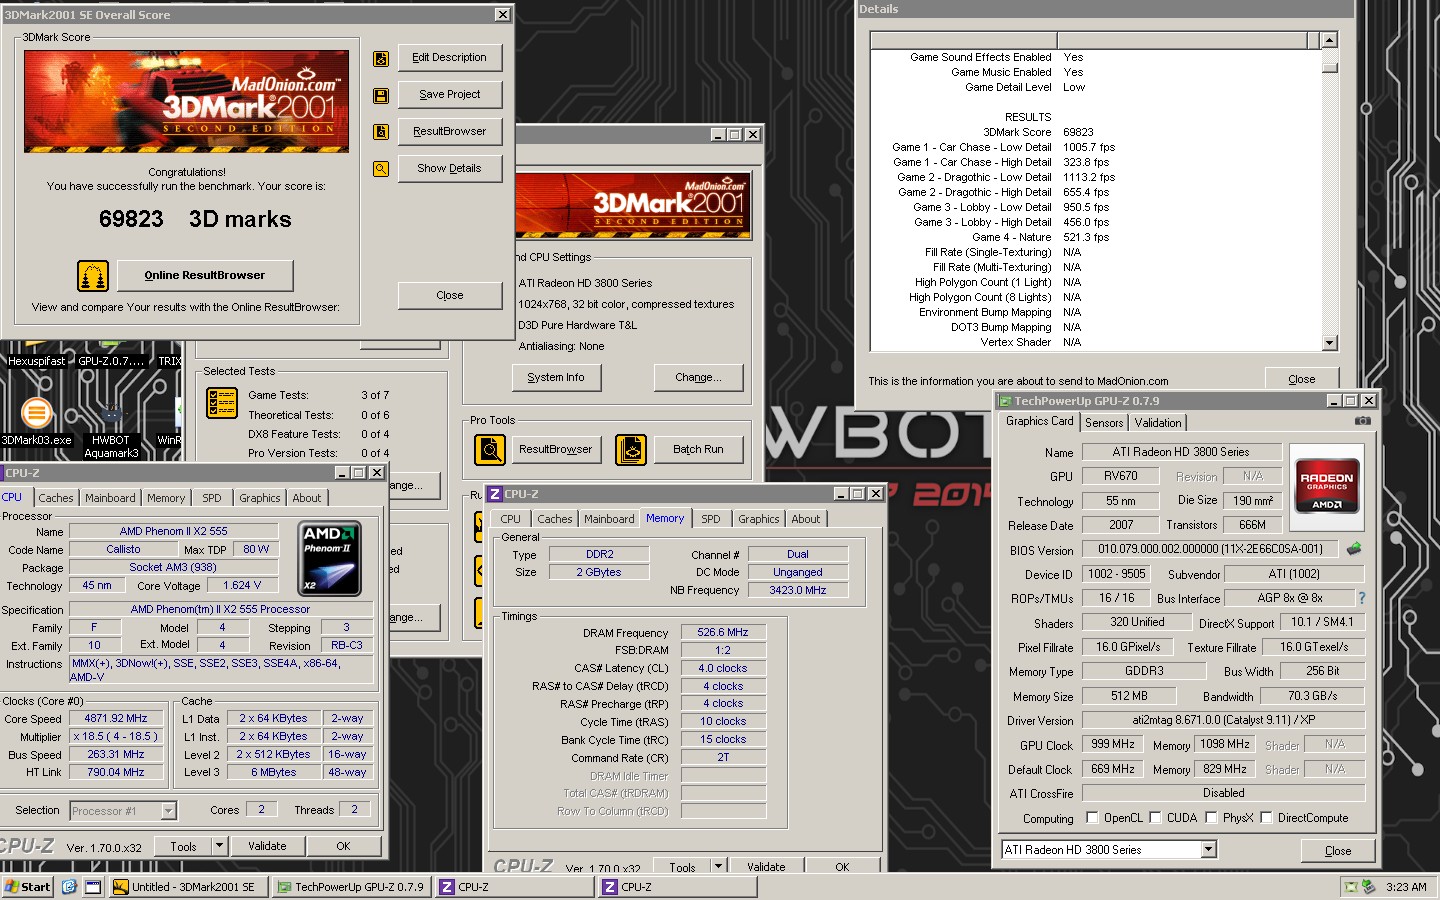
Task: Enable the OpenCL checkbox
Action: coord(1092,818)
